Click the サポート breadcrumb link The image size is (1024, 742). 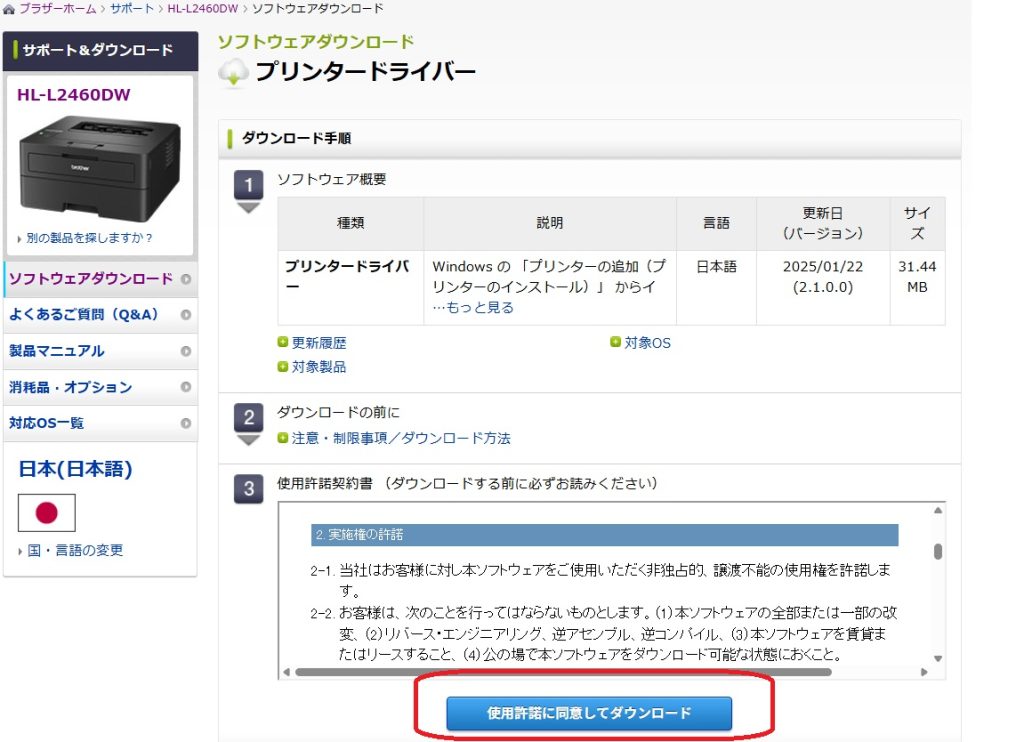[x=133, y=9]
